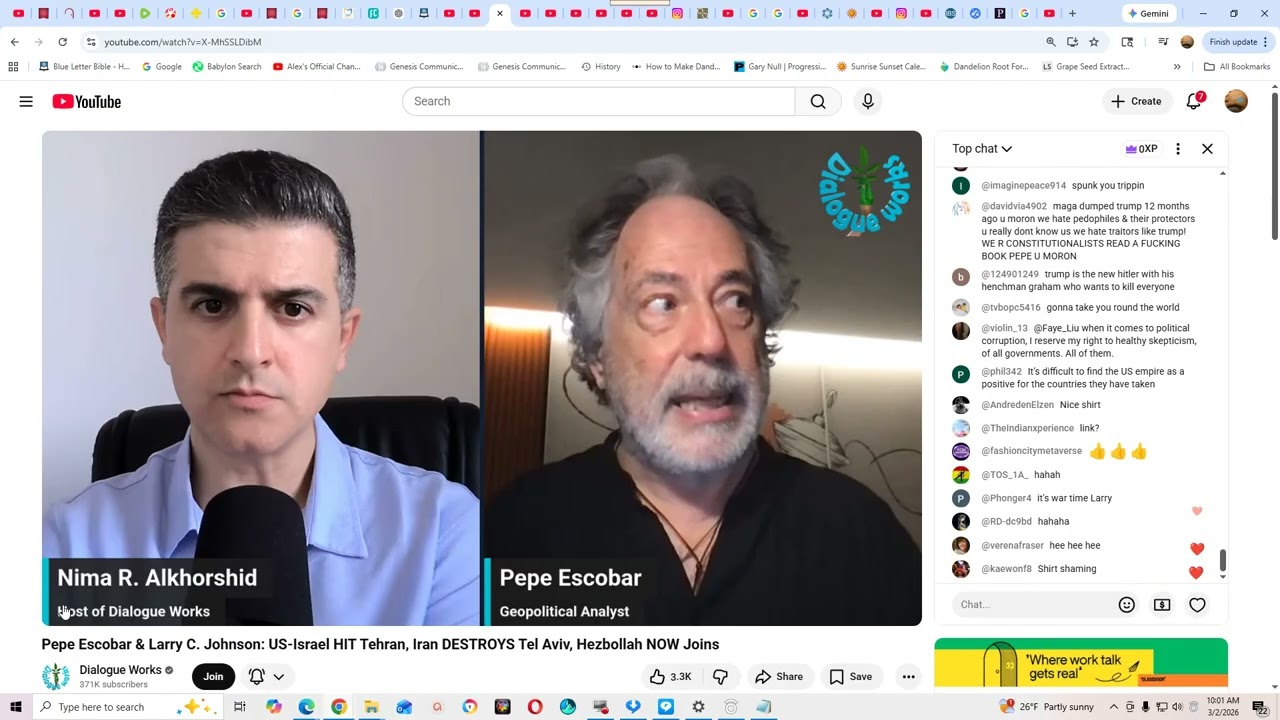1280x720 pixels.
Task: Click chat username @phil342
Action: [1001, 371]
